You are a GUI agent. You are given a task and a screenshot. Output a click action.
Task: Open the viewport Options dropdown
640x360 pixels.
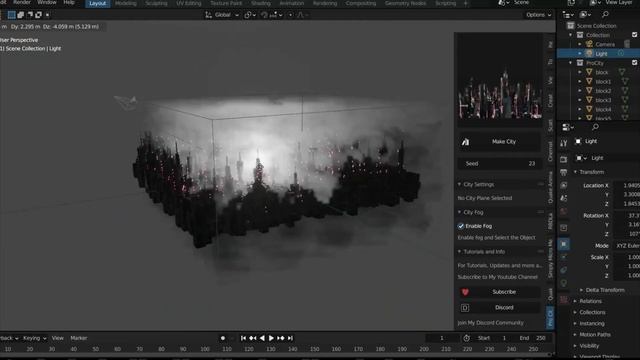pos(538,15)
